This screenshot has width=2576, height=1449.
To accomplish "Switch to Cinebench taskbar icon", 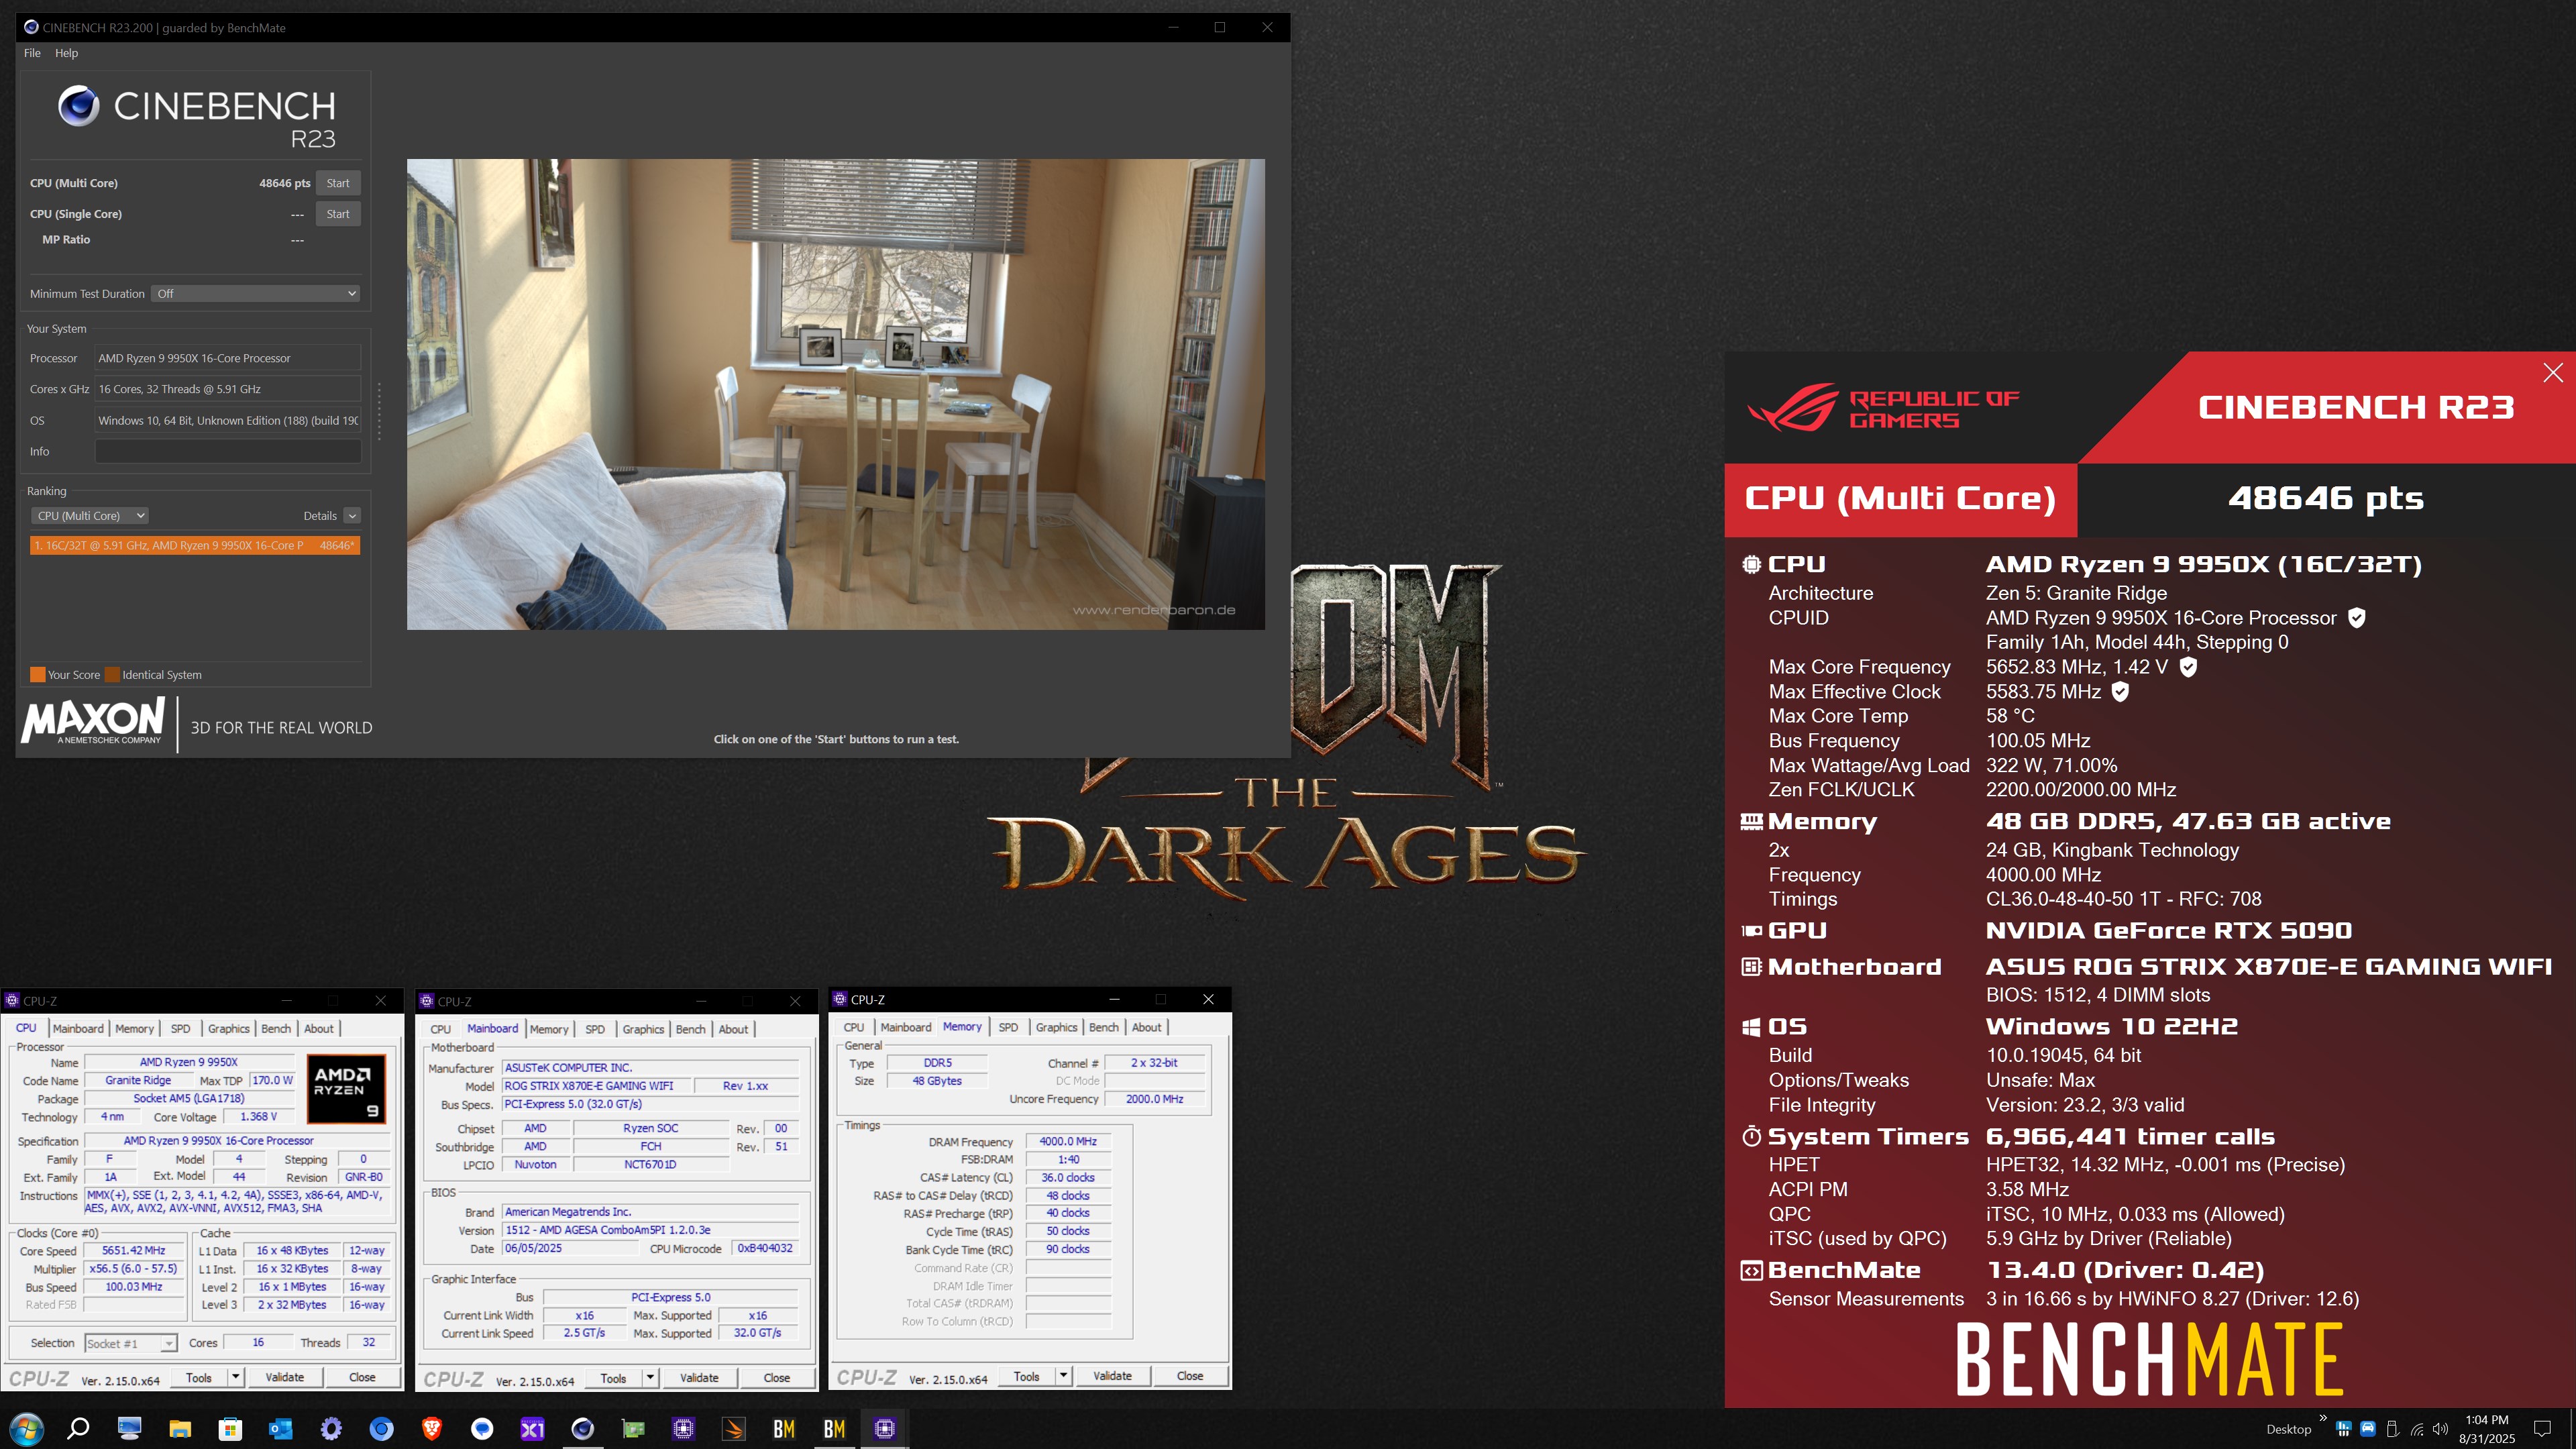I will [583, 1428].
